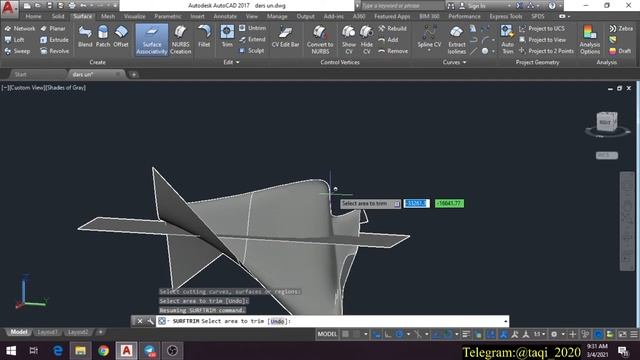Toggle ortho mode in status bar

tap(388, 334)
